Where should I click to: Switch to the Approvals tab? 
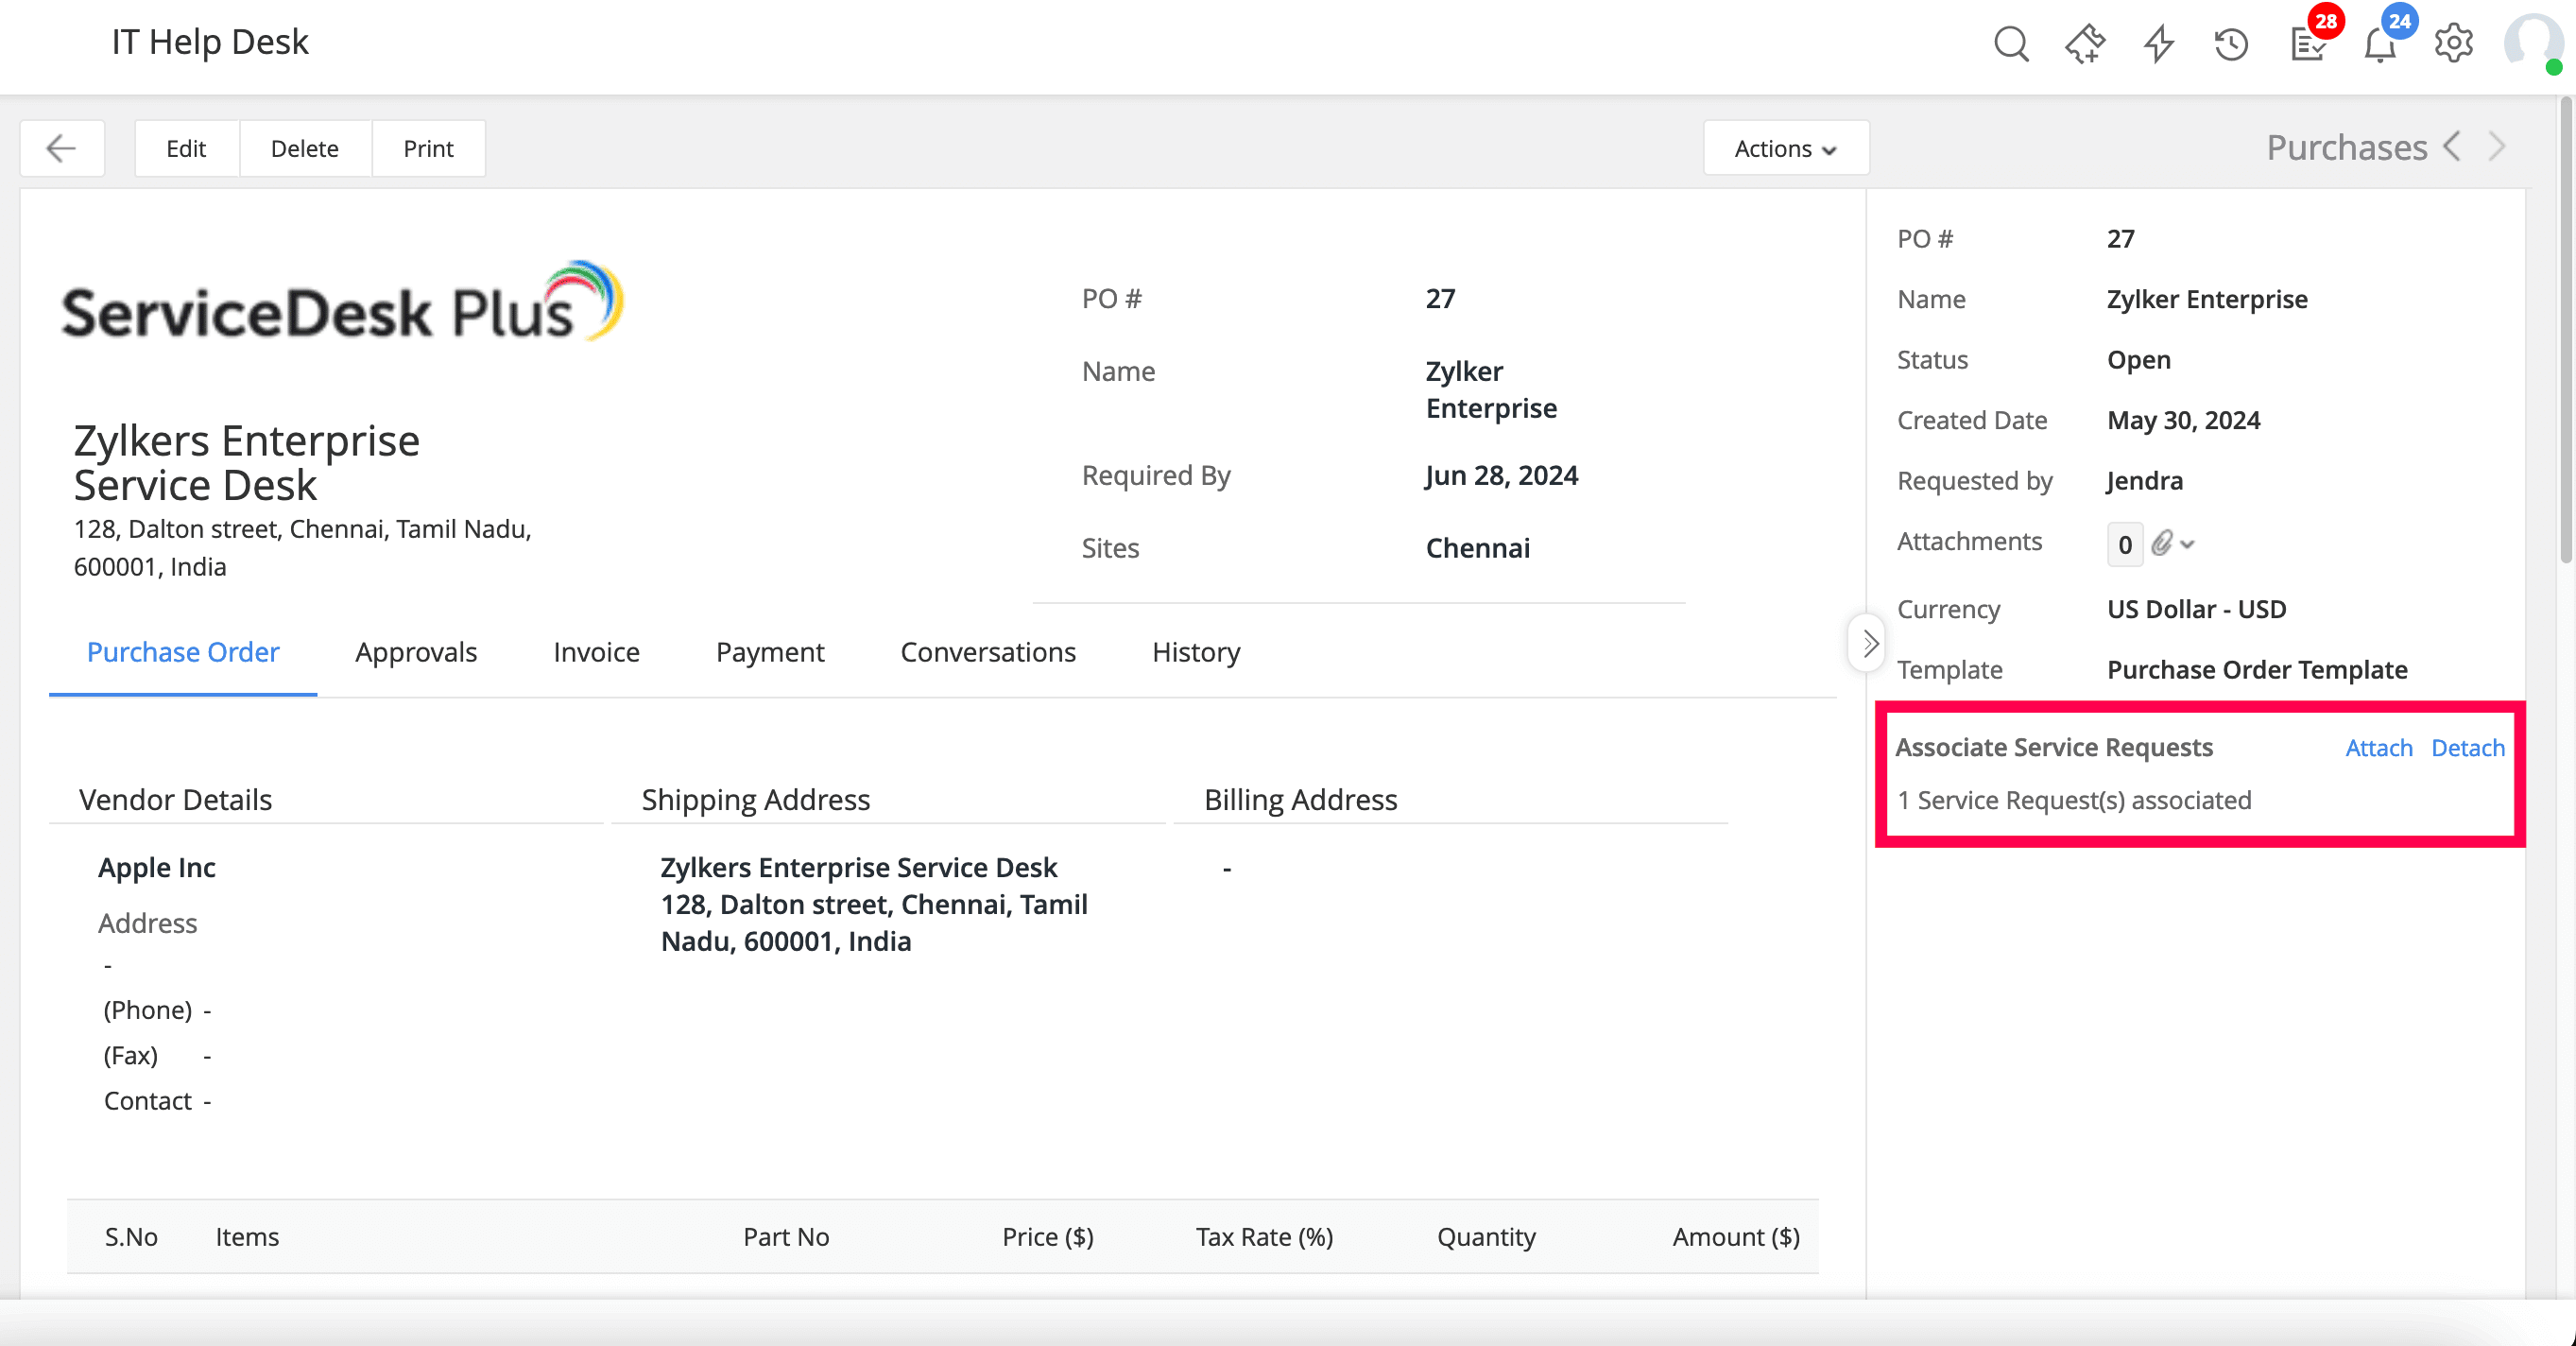tap(416, 652)
